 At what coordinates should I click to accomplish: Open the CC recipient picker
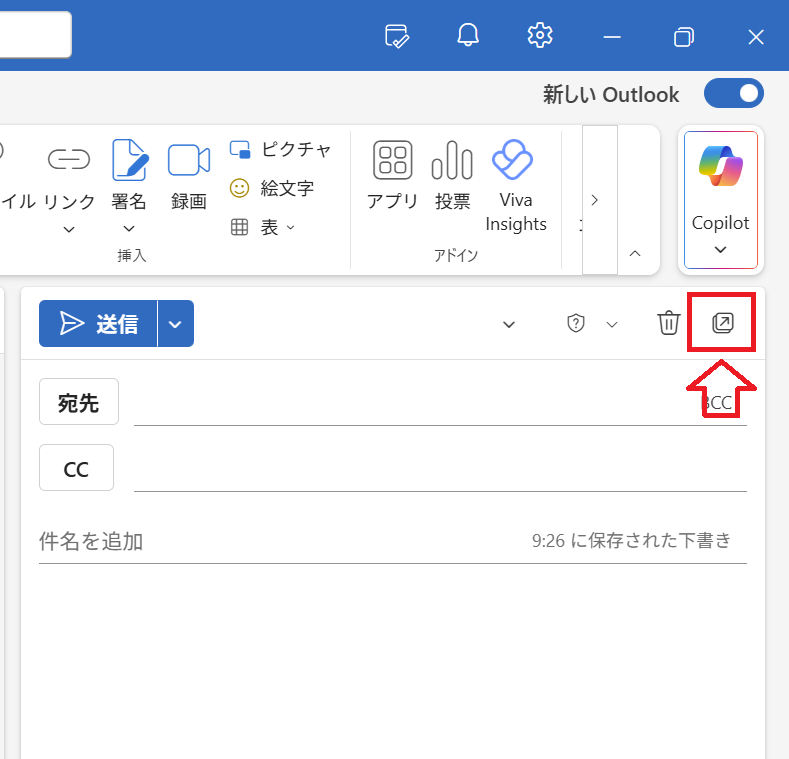pyautogui.click(x=76, y=468)
